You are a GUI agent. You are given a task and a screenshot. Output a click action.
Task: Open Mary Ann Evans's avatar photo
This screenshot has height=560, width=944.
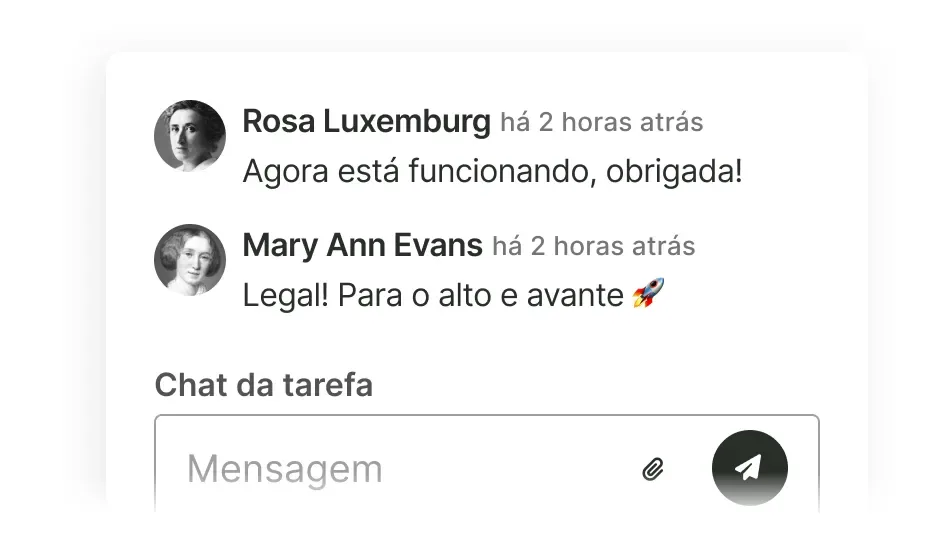[x=190, y=260]
